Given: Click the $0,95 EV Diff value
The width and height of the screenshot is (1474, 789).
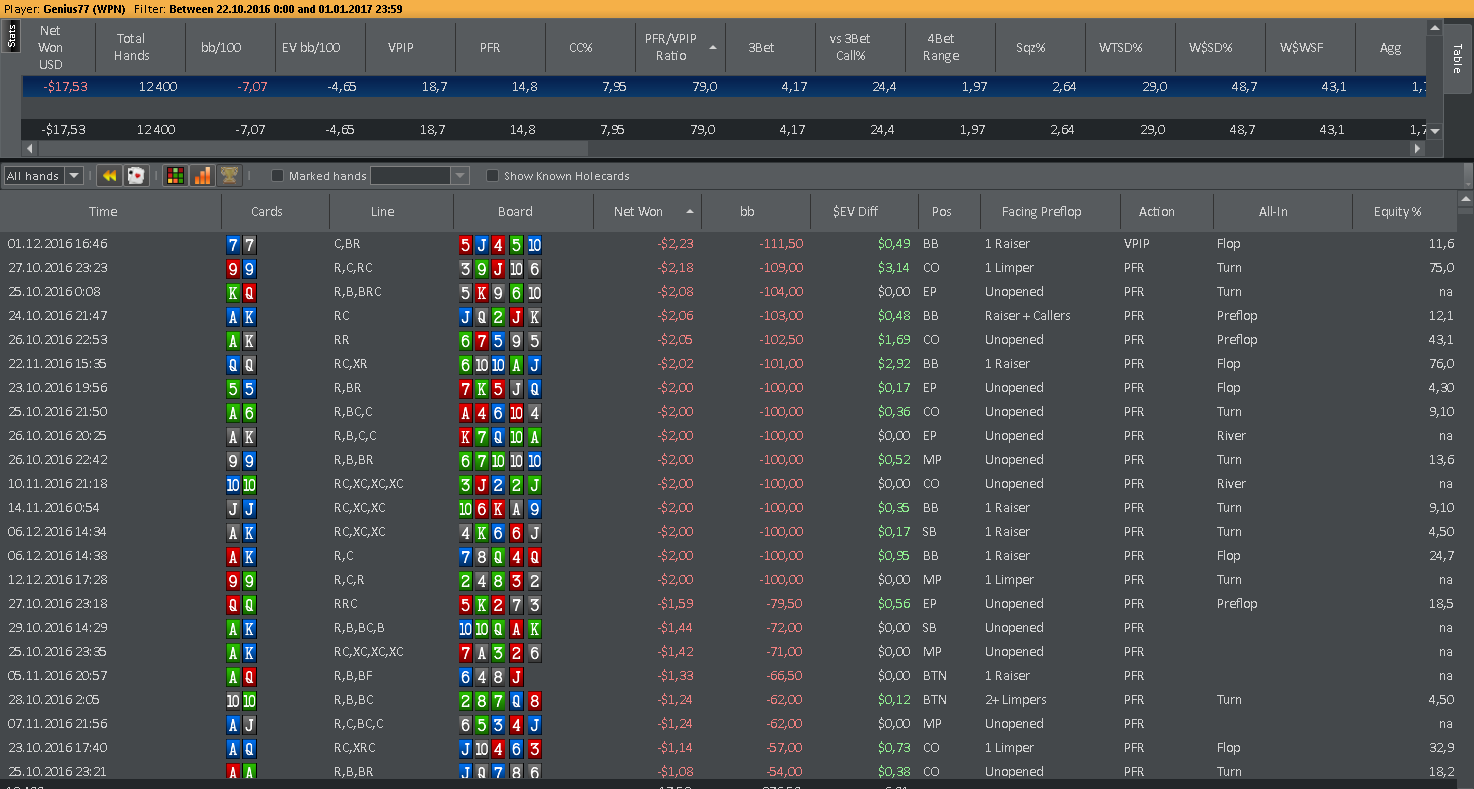Looking at the screenshot, I should (893, 556).
